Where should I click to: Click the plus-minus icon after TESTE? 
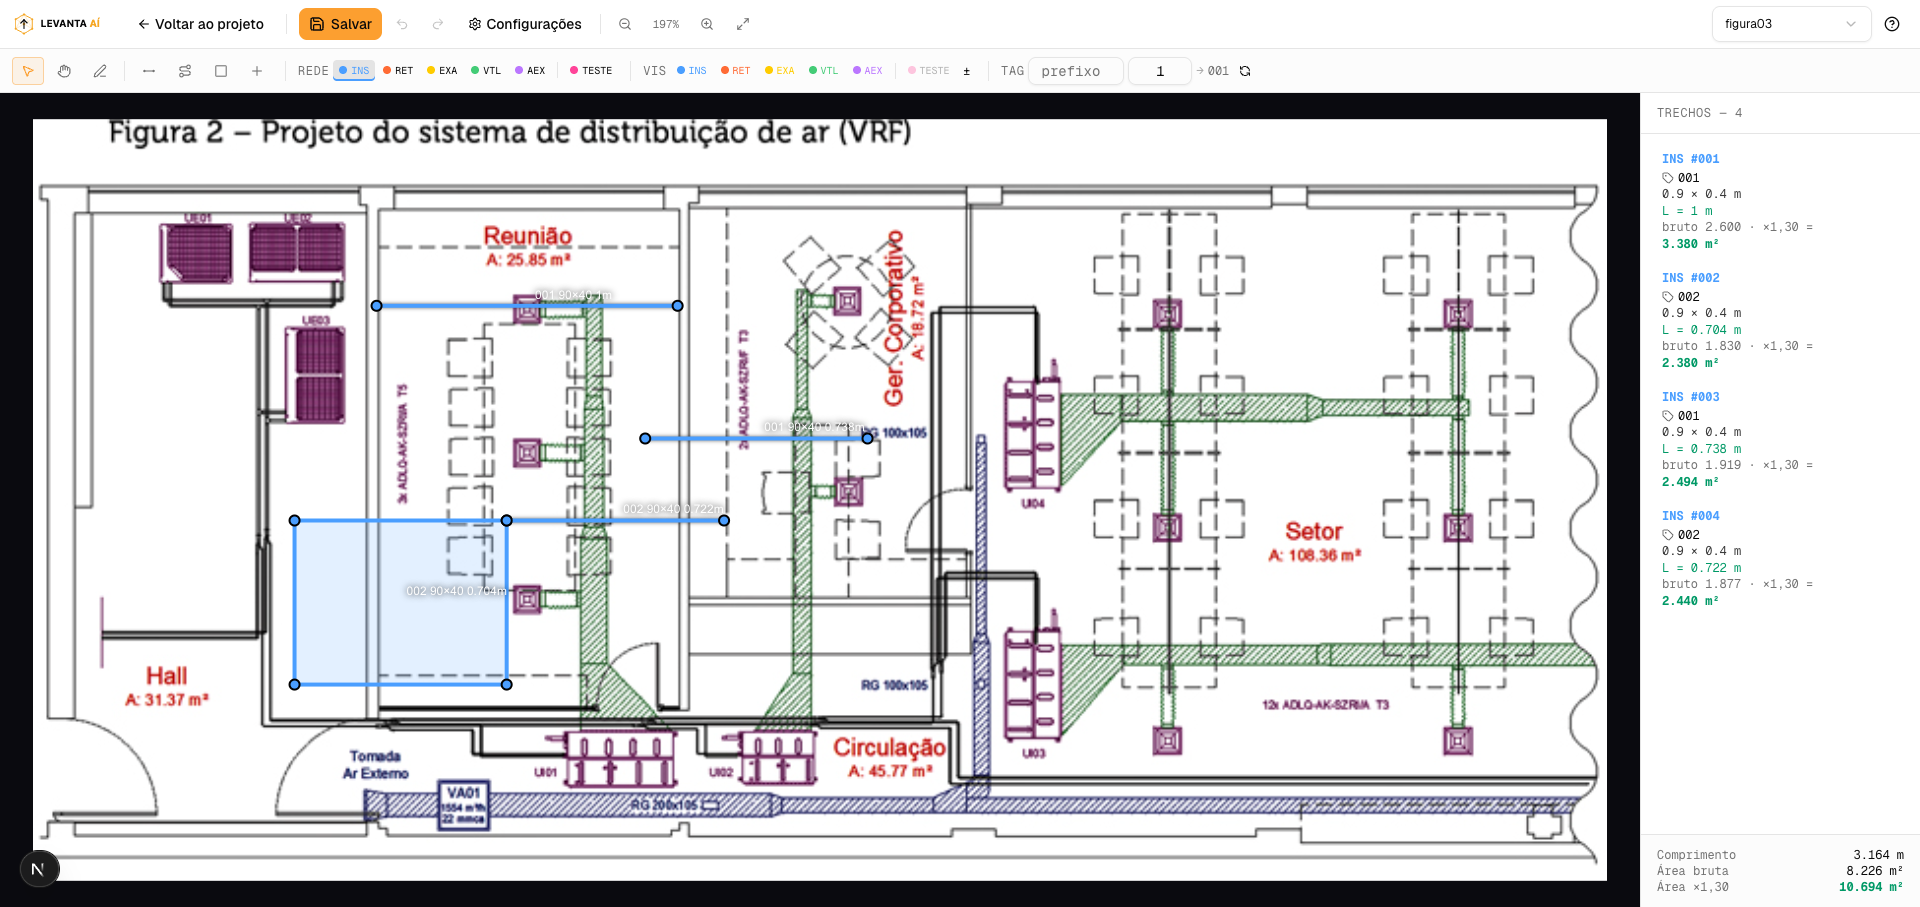(966, 71)
